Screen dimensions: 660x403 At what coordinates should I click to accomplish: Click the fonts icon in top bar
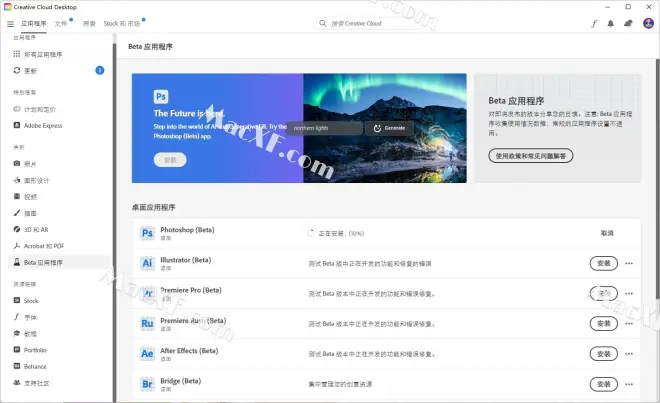point(593,22)
